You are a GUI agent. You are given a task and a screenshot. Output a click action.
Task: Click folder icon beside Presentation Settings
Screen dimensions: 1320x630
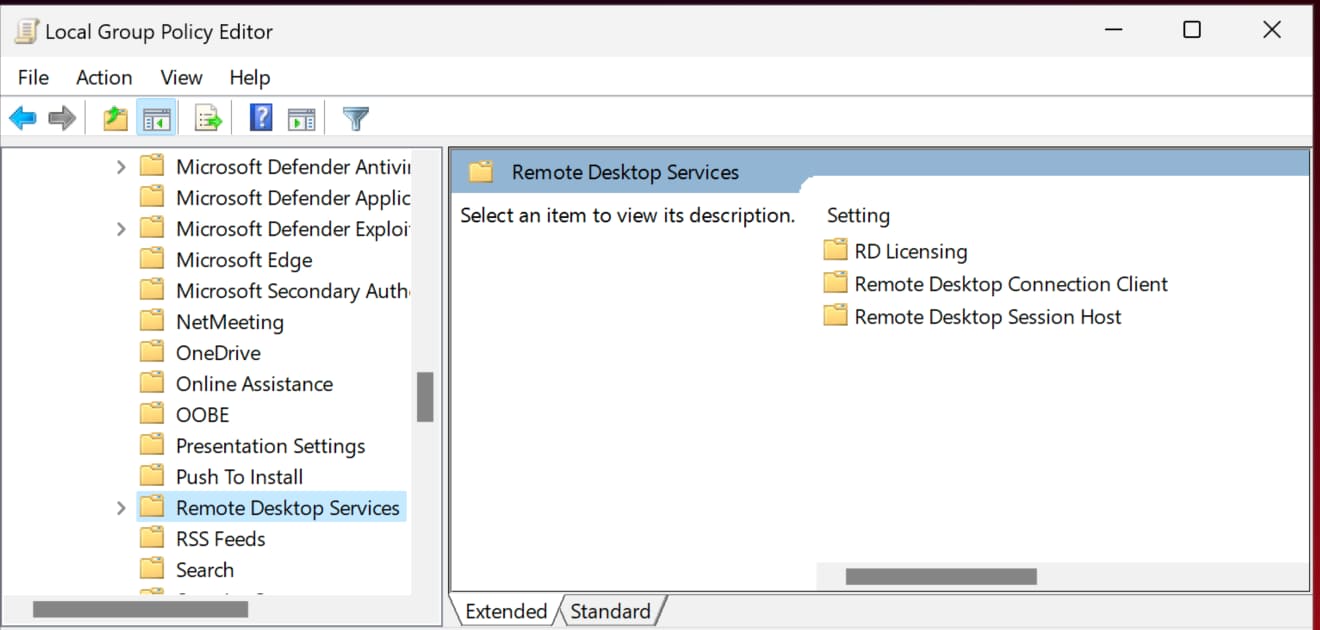coord(152,445)
